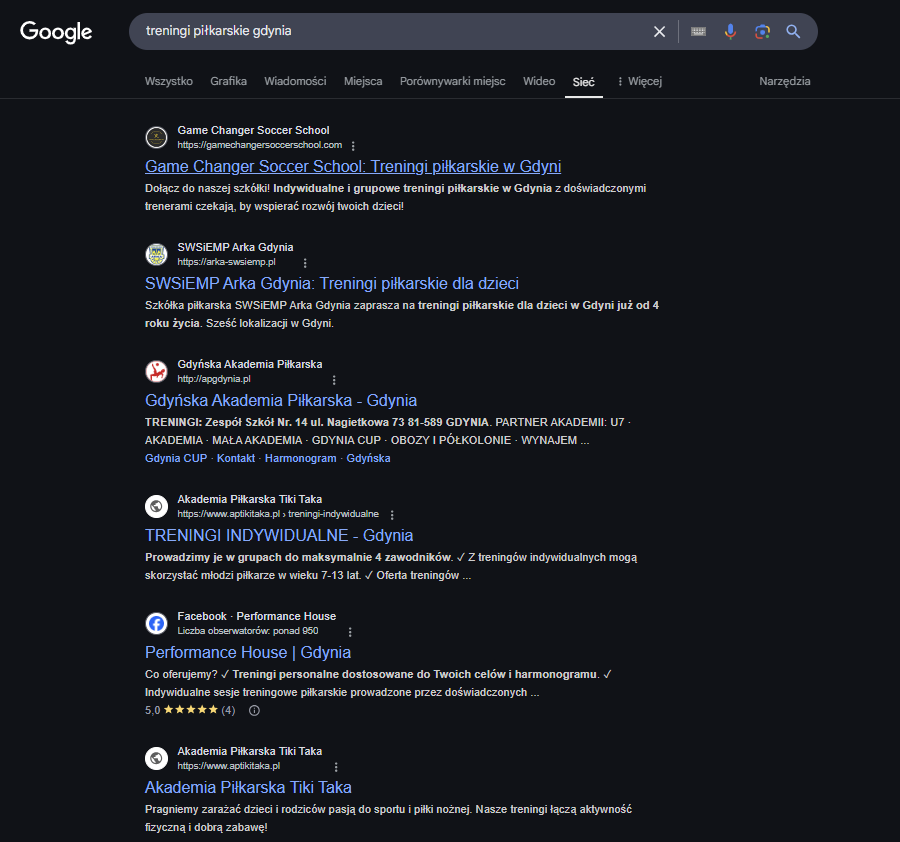Clear the search query with X icon
The width and height of the screenshot is (900, 842).
[x=659, y=32]
